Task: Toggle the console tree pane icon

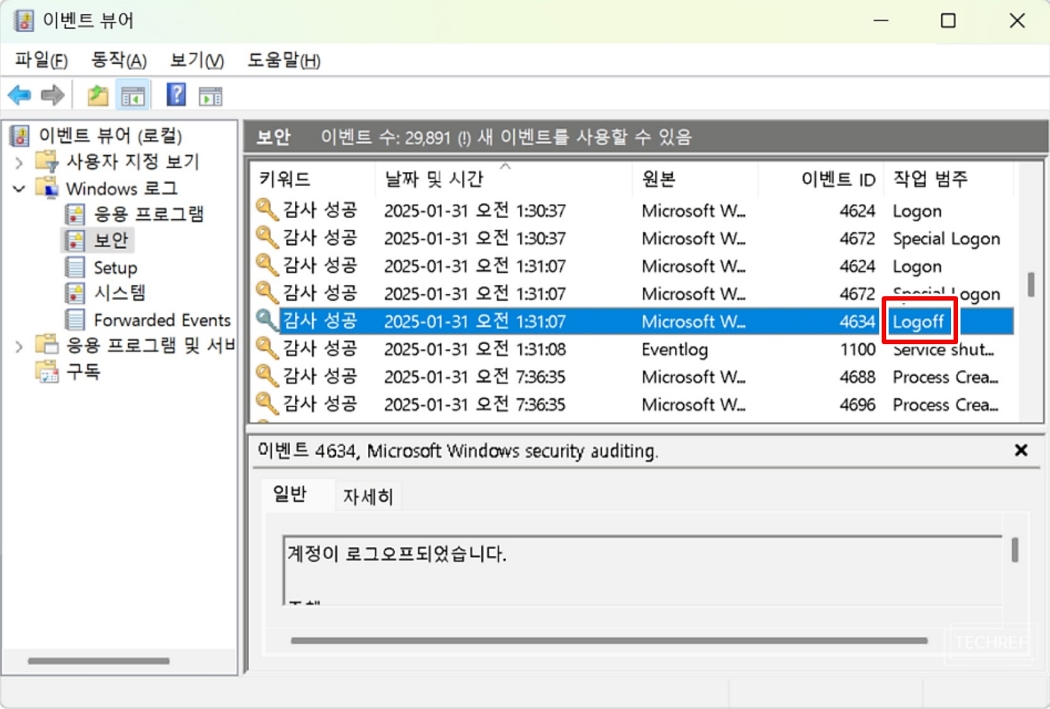Action: pos(133,96)
